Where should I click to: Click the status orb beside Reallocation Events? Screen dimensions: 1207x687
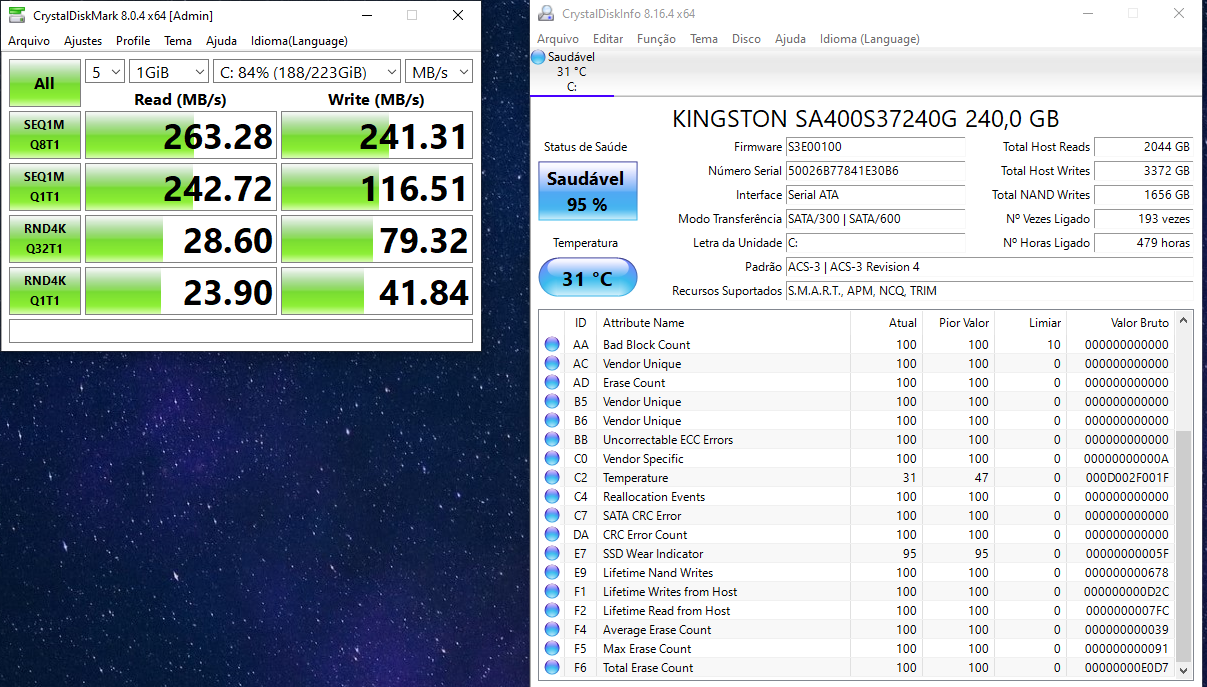point(552,497)
